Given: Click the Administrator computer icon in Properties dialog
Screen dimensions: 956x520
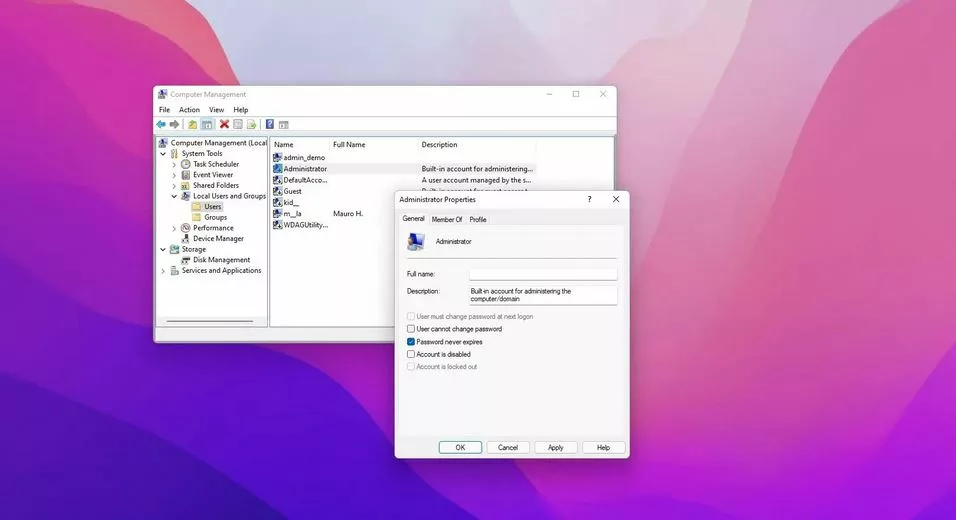Looking at the screenshot, I should click(416, 242).
